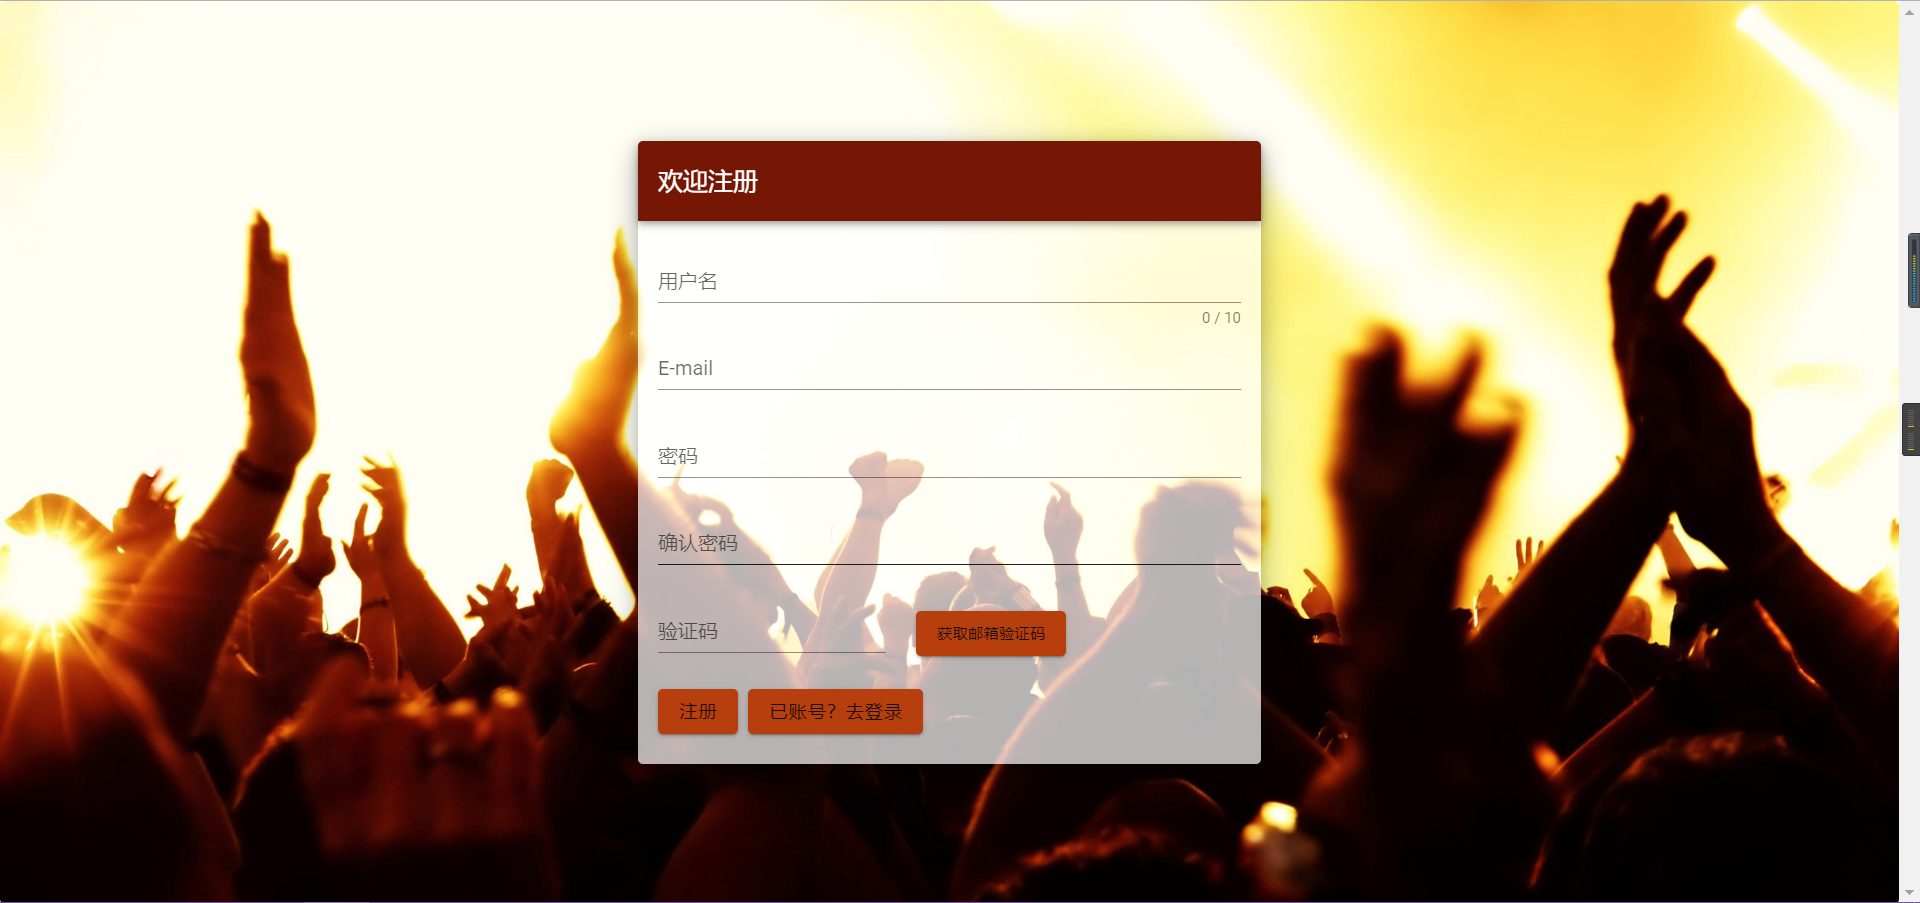Image resolution: width=1920 pixels, height=903 pixels.
Task: Open the dark side widget with orange and green bars
Action: pos(1911,430)
